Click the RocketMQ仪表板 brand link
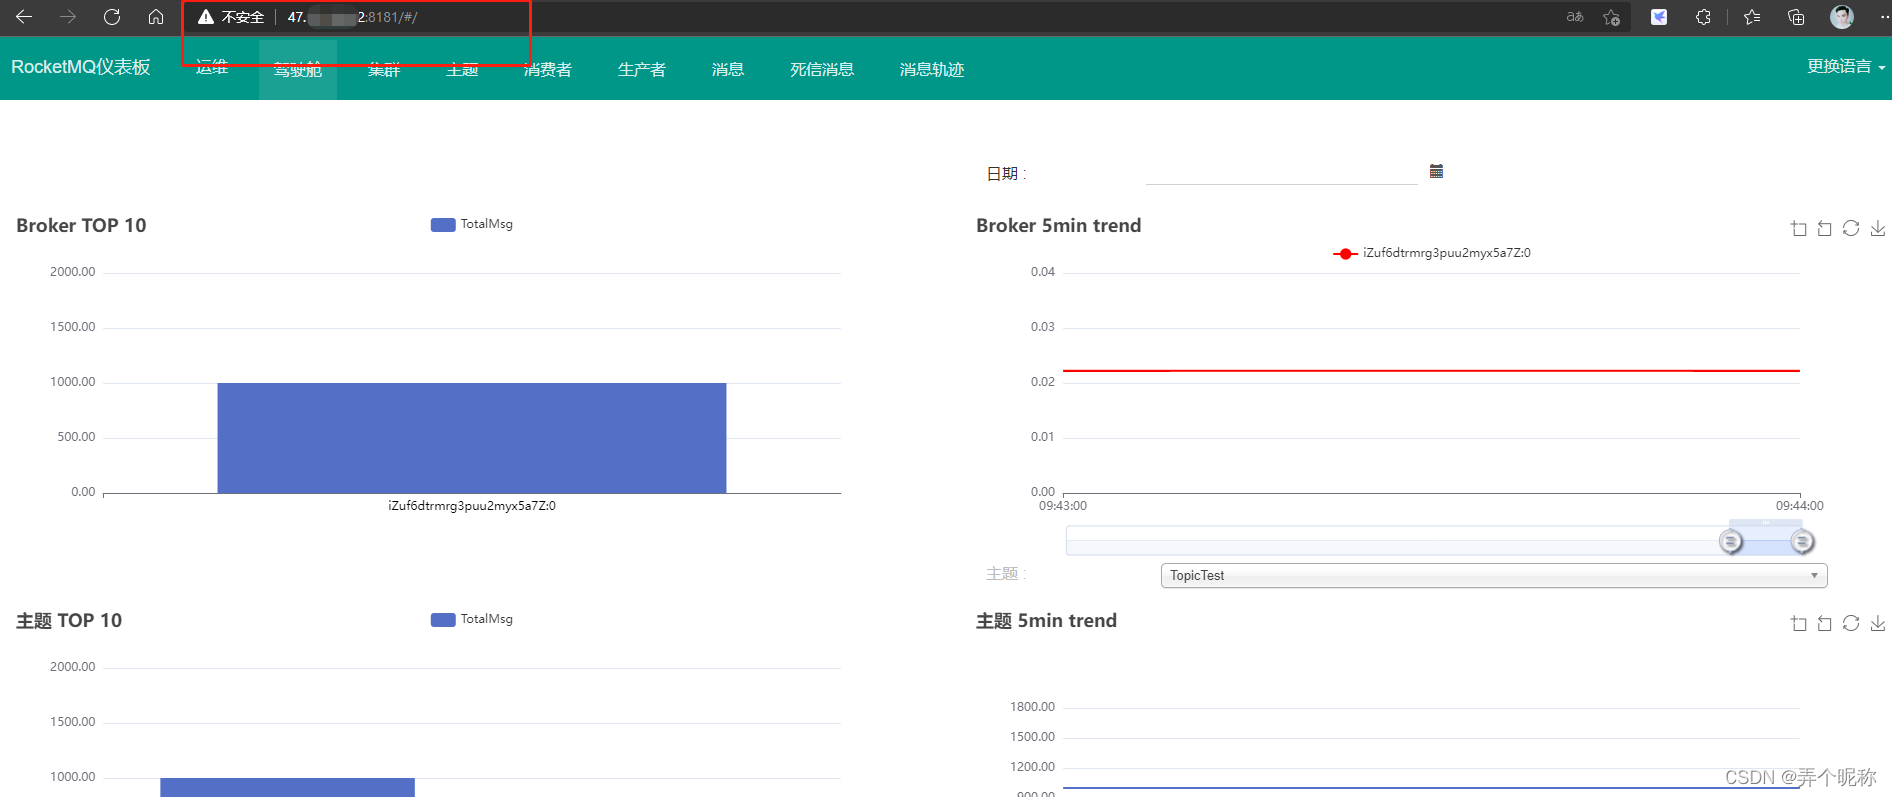This screenshot has height=797, width=1892. click(x=81, y=67)
